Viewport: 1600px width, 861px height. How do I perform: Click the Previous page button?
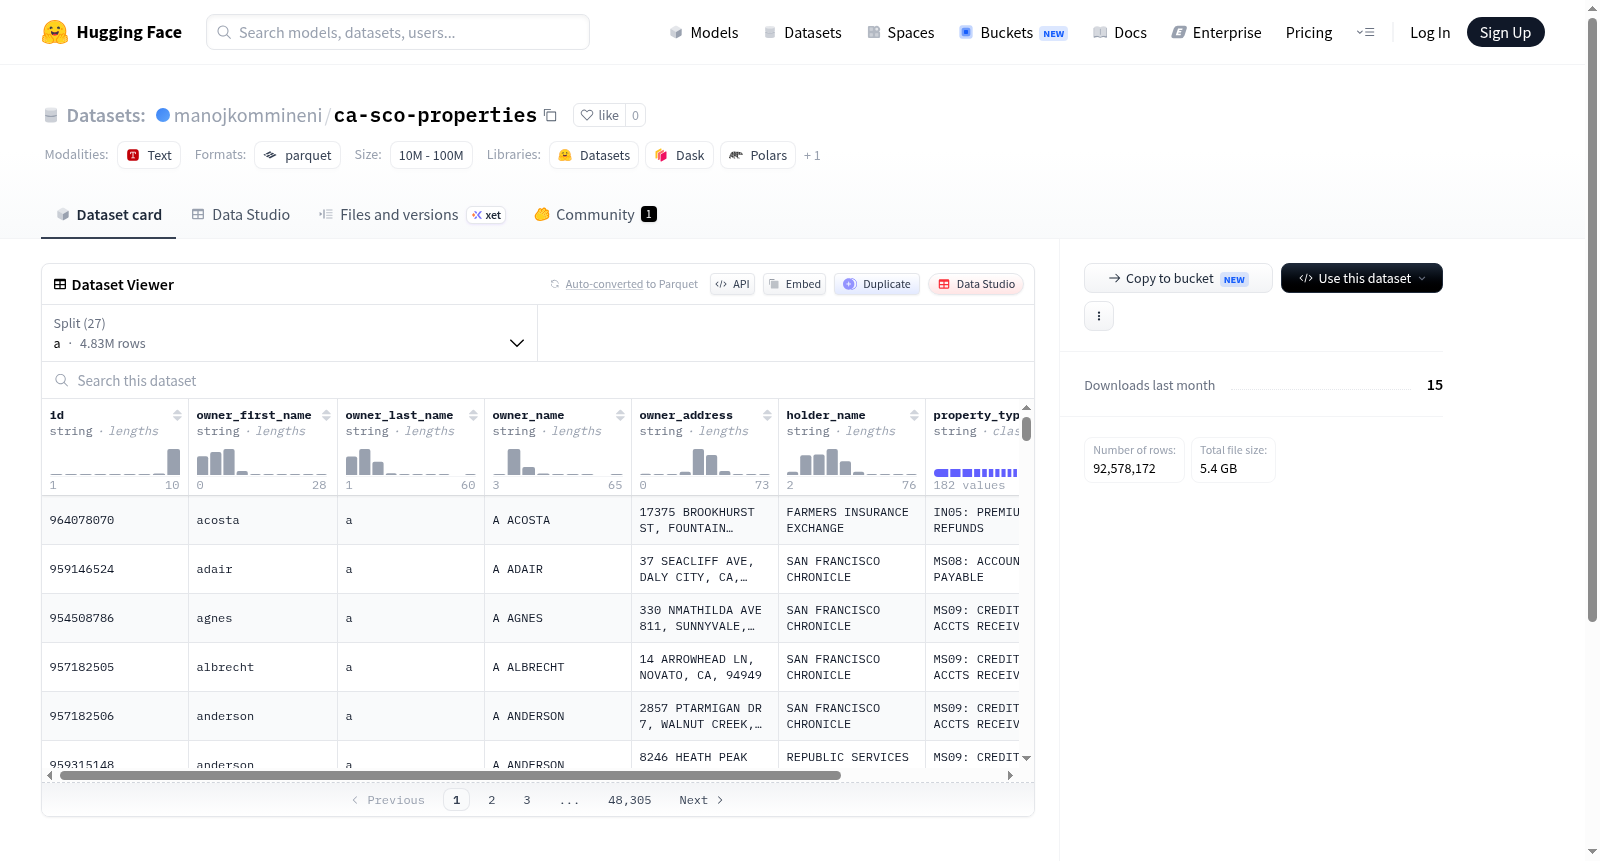click(388, 800)
